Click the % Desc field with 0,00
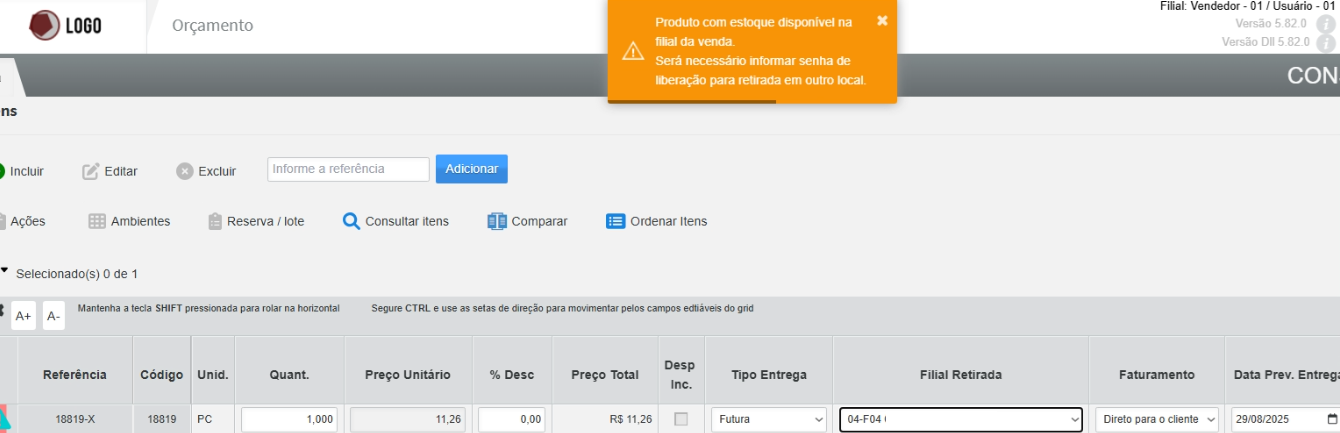This screenshot has width=1340, height=433. [511, 420]
